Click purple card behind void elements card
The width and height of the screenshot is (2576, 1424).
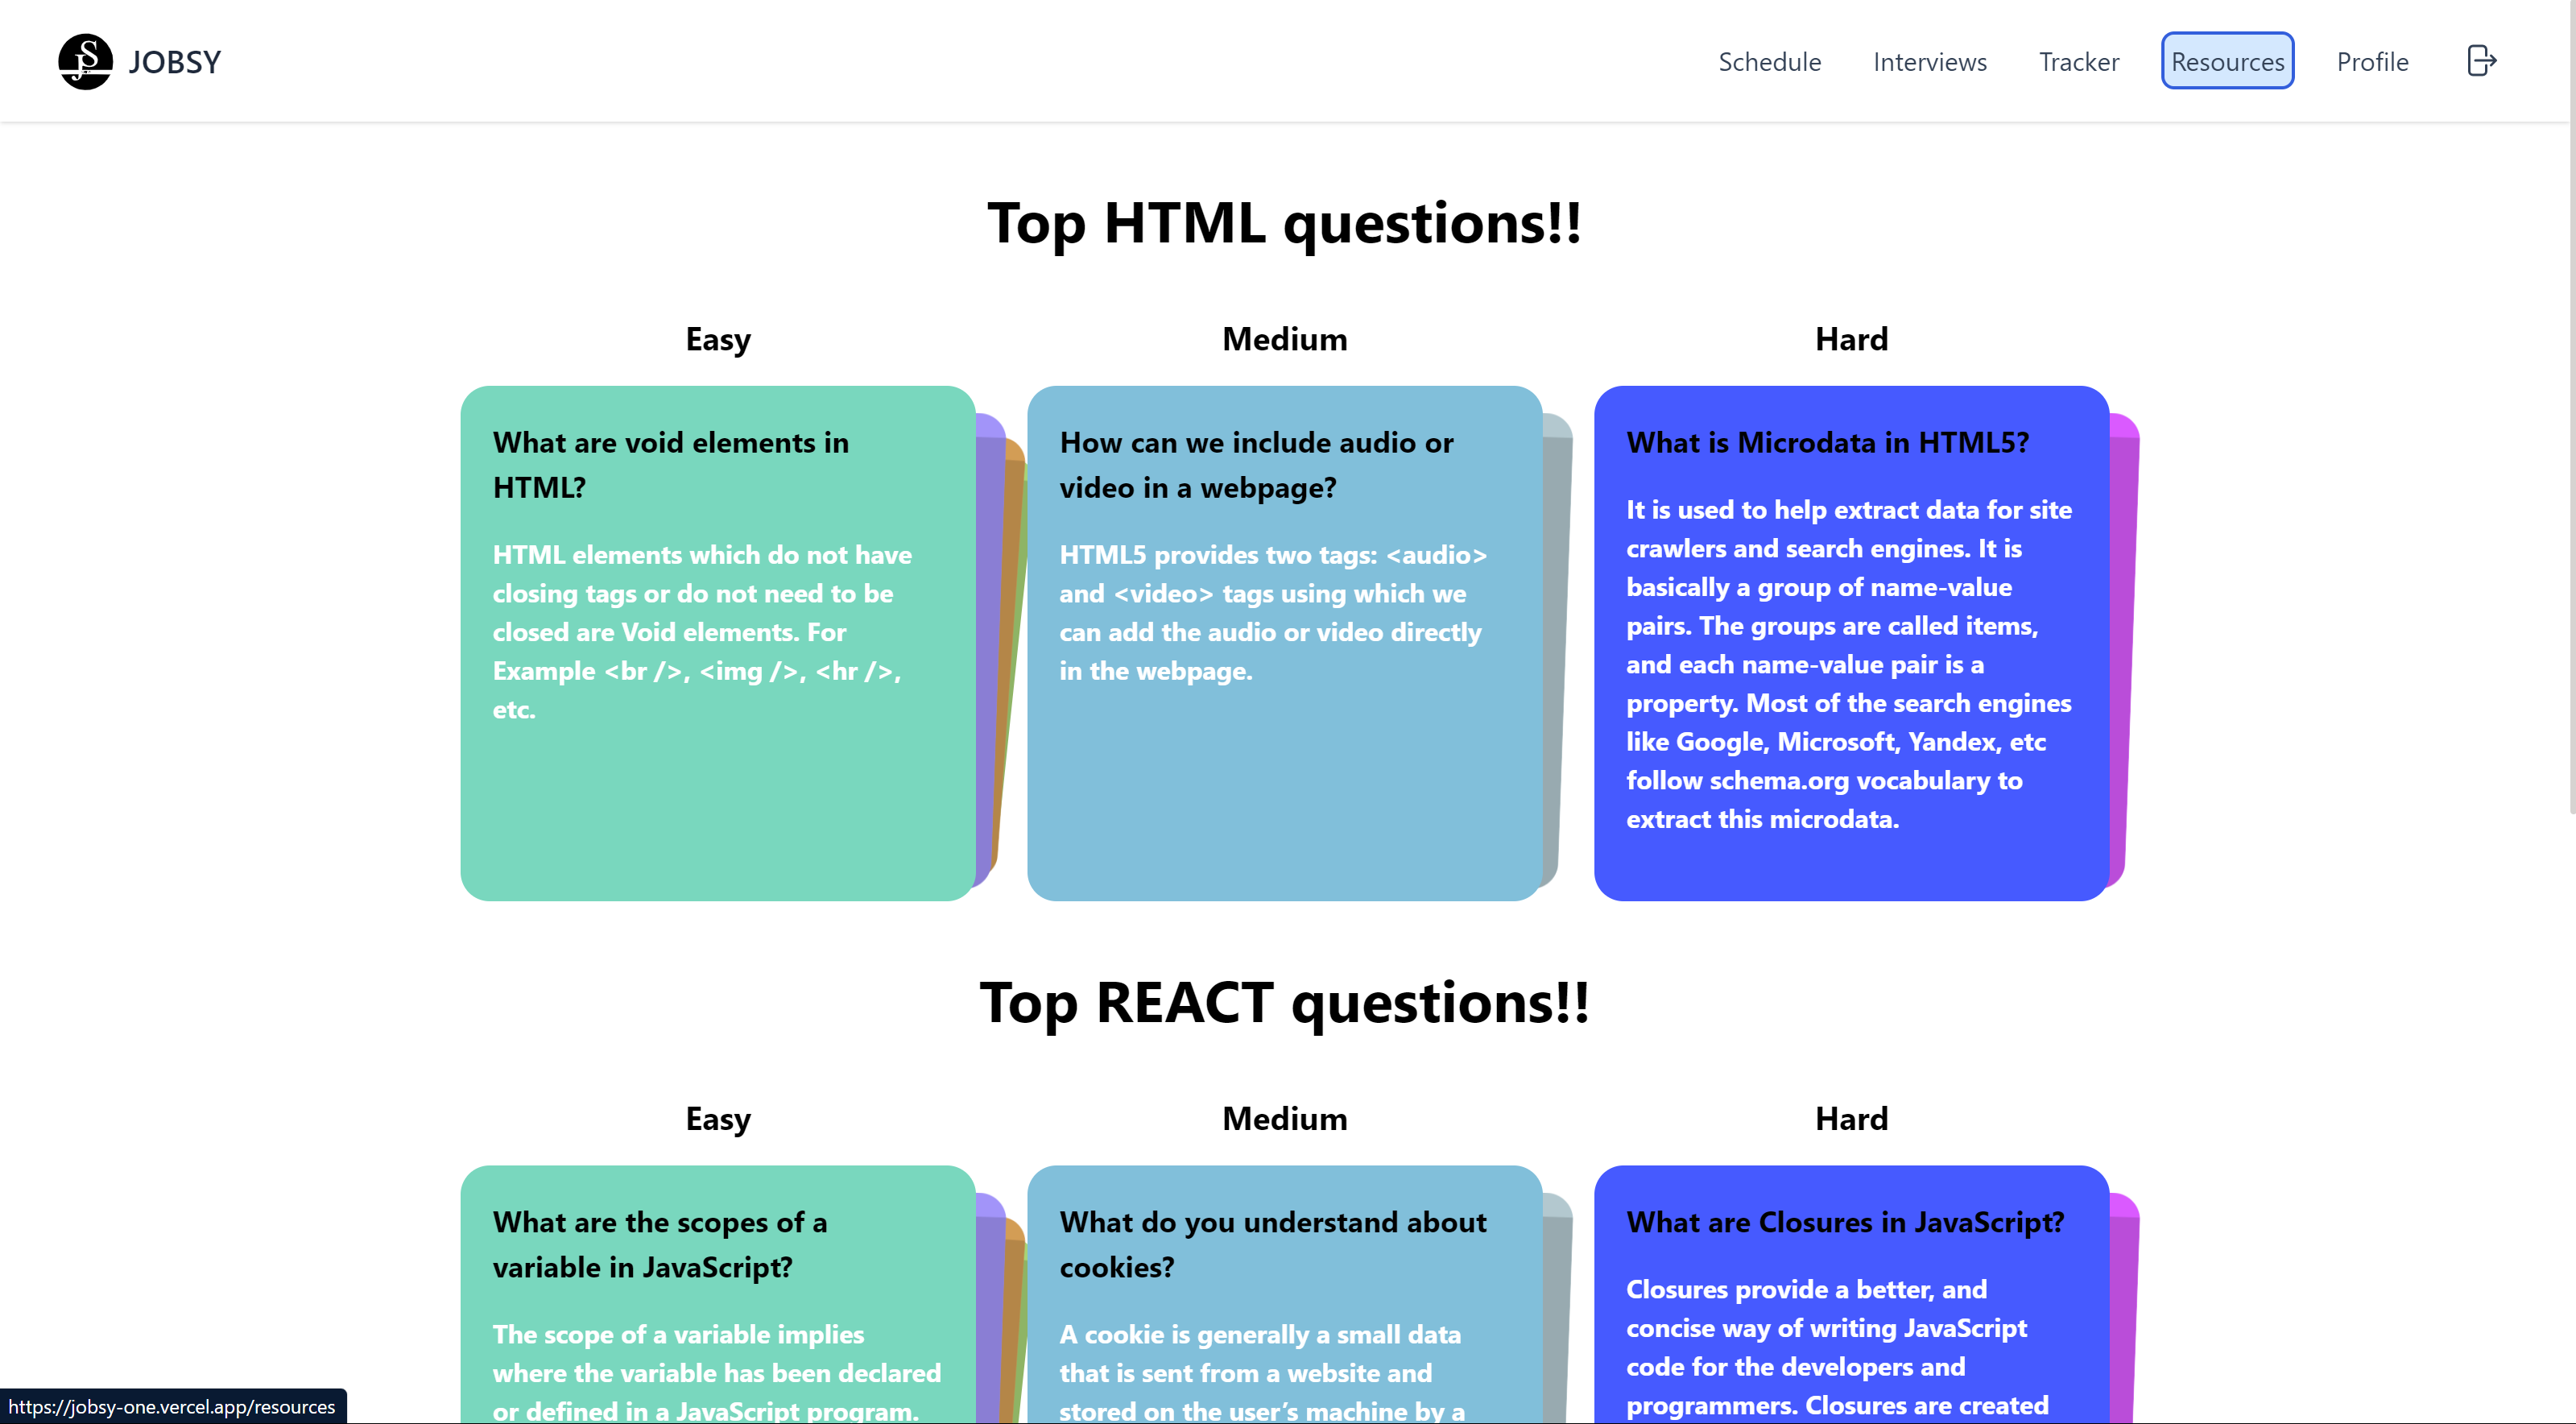coord(988,640)
